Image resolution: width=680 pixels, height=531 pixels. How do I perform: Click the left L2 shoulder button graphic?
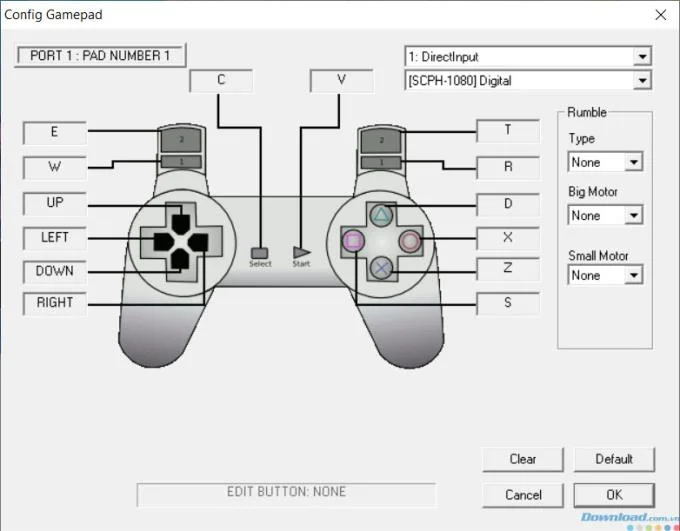[181, 140]
